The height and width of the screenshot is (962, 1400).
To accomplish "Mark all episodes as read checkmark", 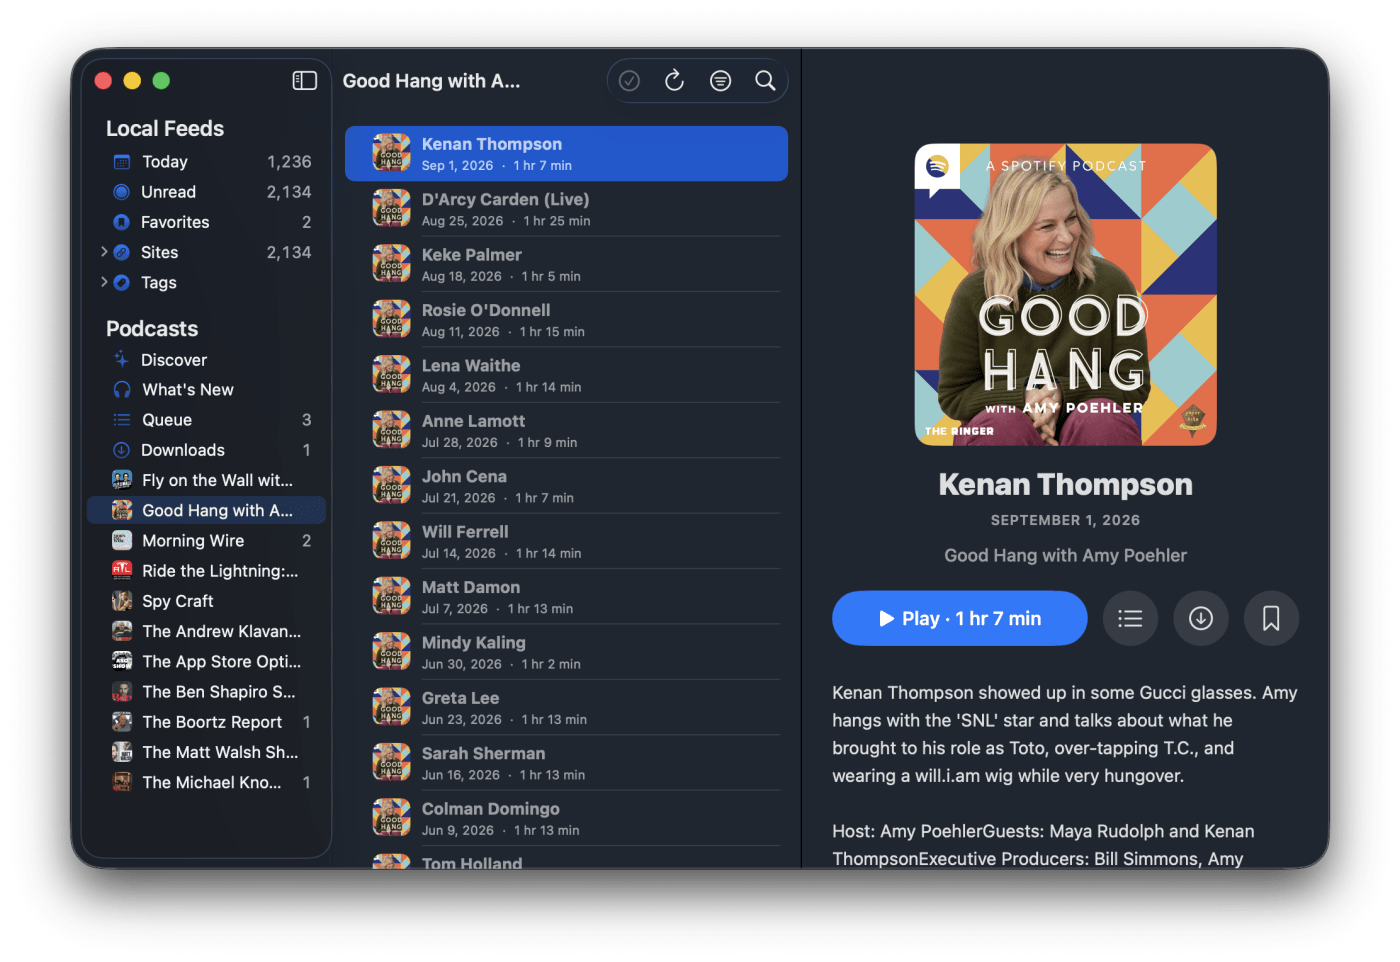I will click(629, 81).
